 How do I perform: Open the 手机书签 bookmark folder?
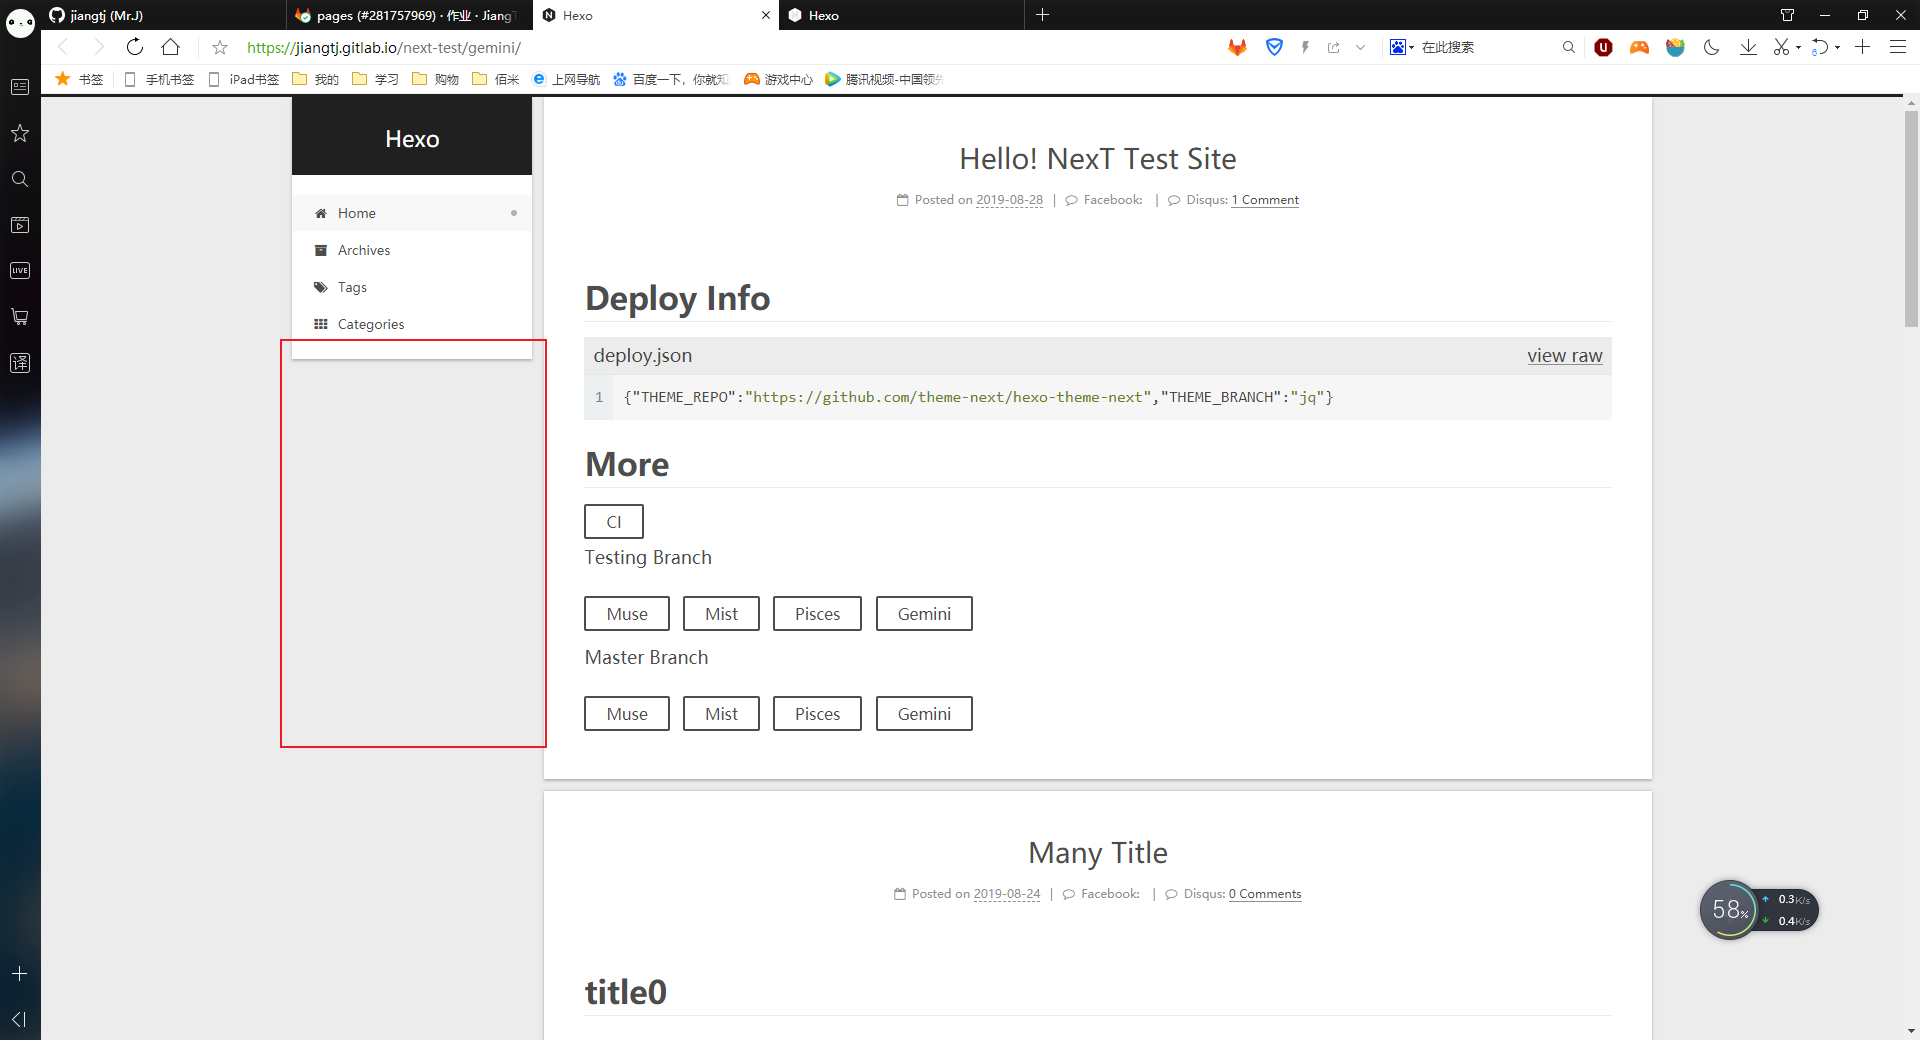pyautogui.click(x=159, y=79)
